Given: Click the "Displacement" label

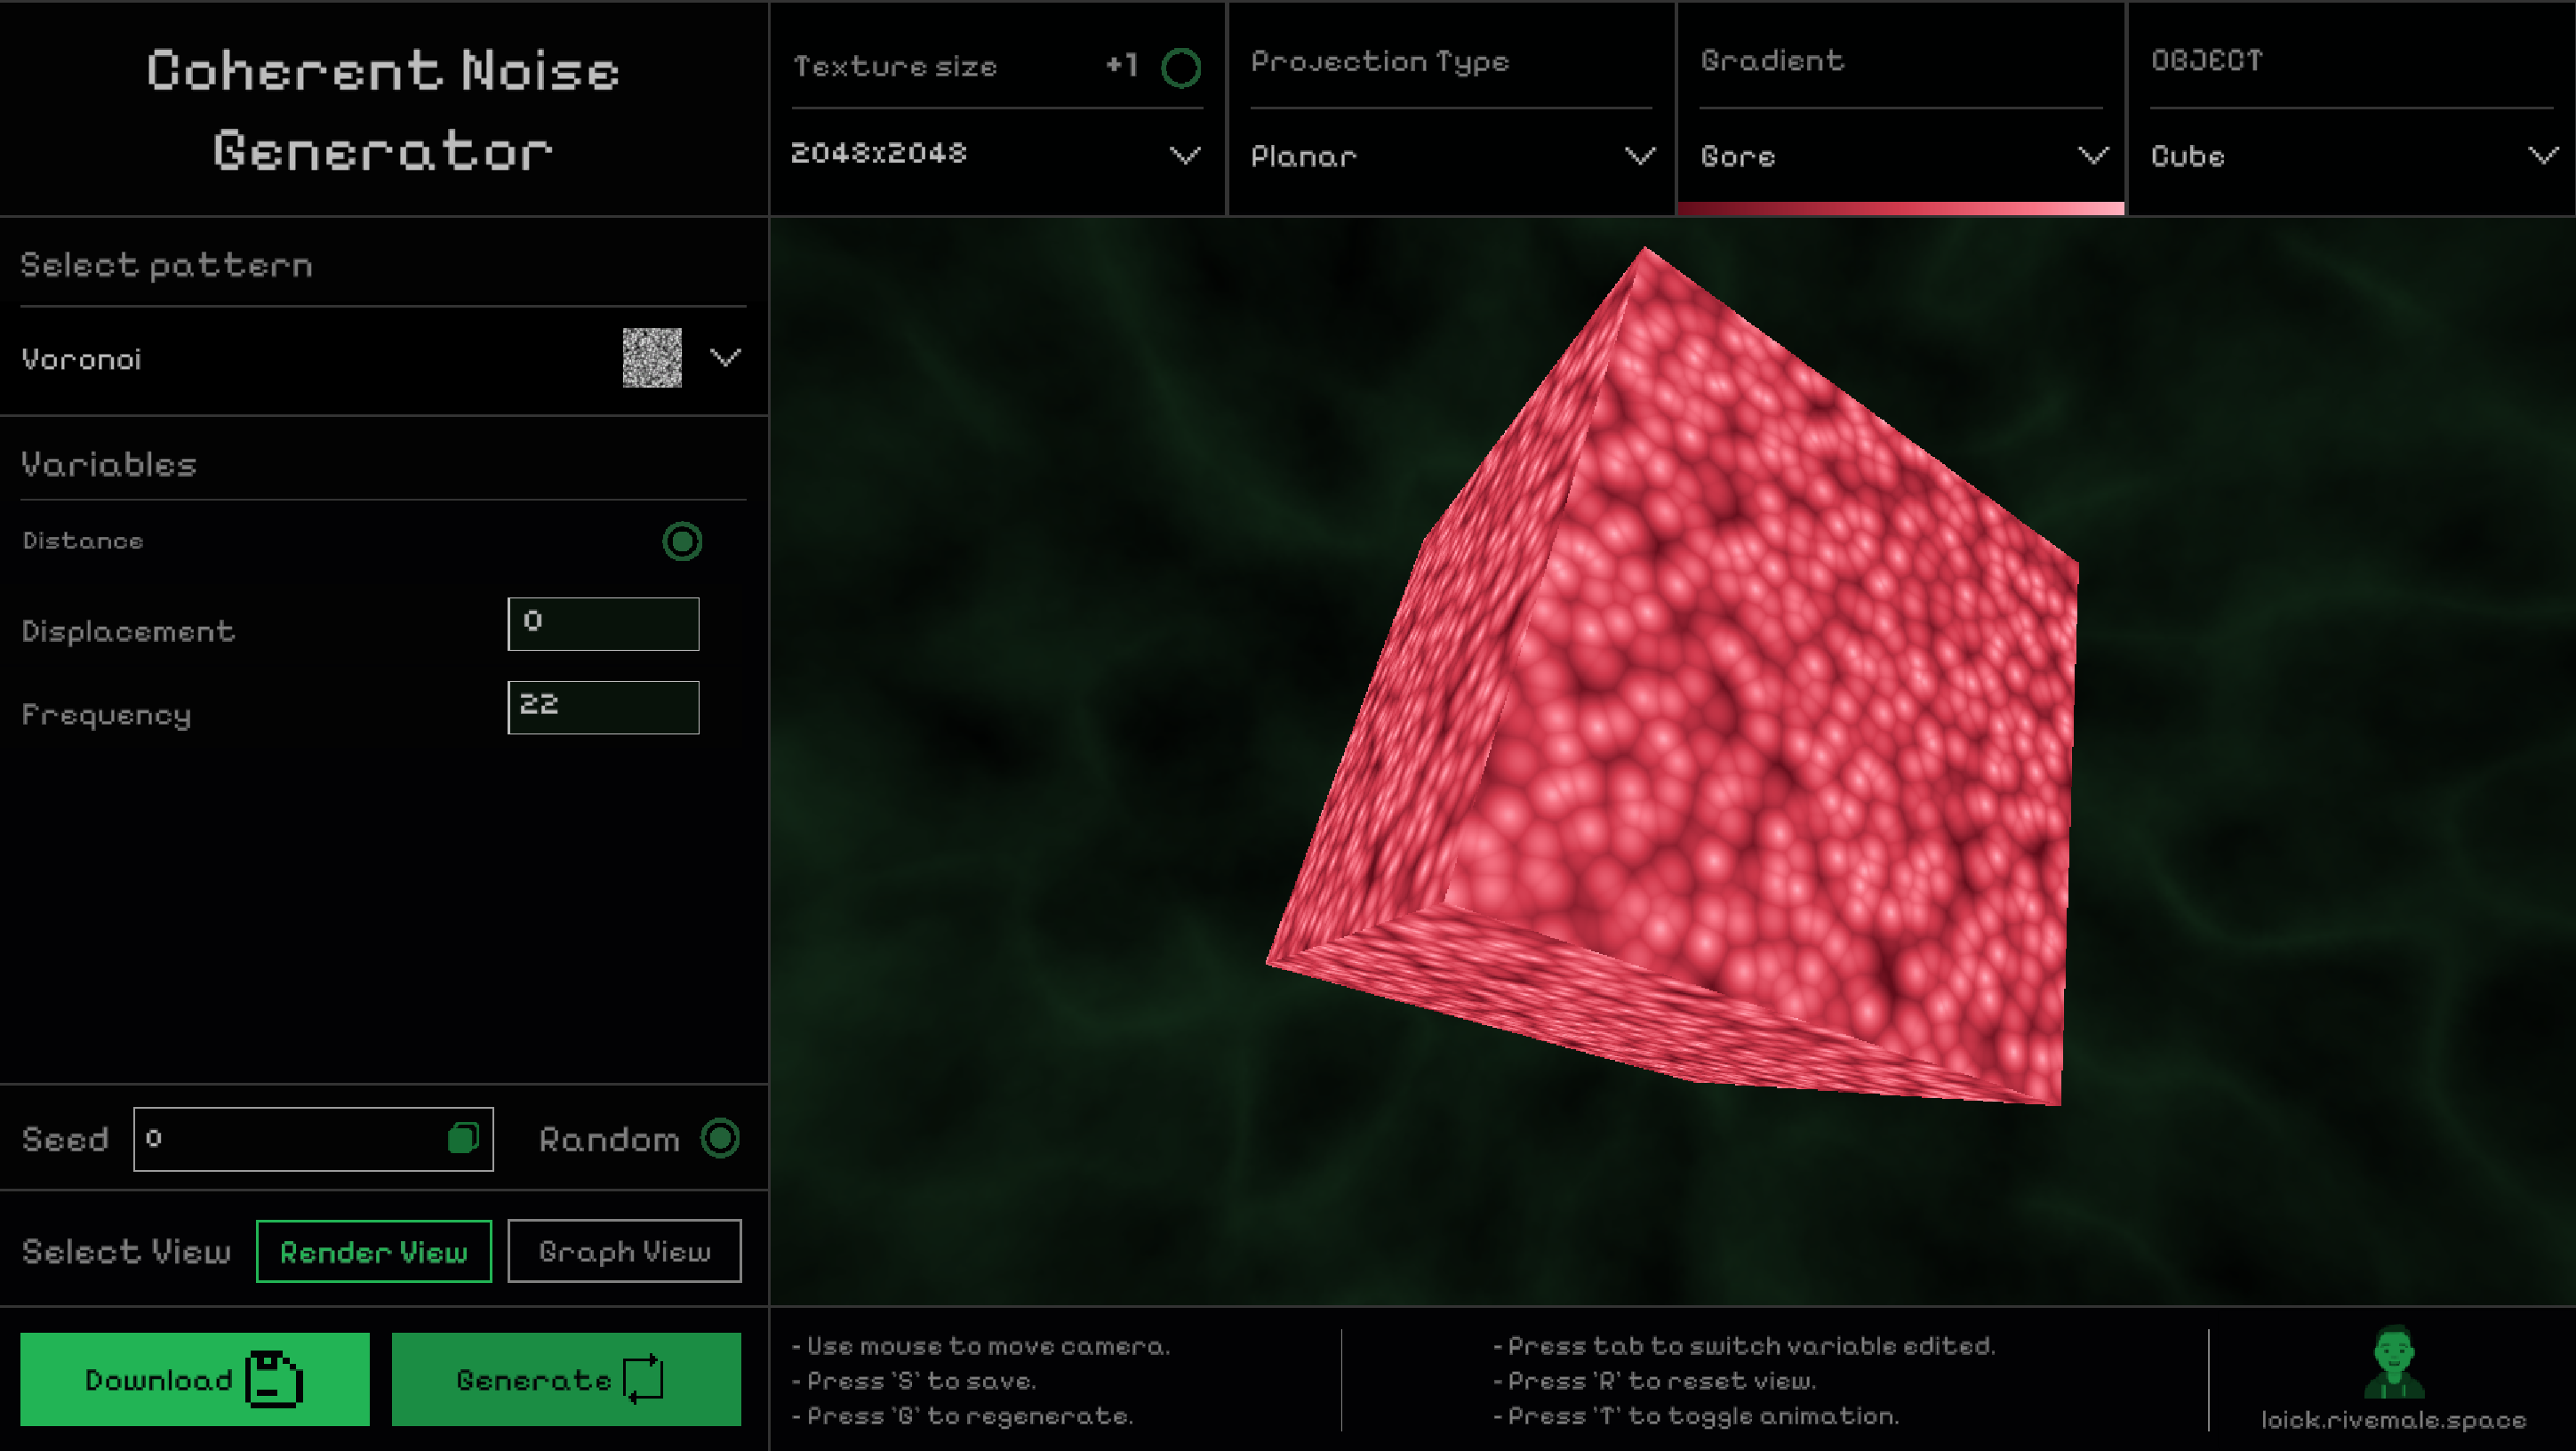Looking at the screenshot, I should click(129, 631).
